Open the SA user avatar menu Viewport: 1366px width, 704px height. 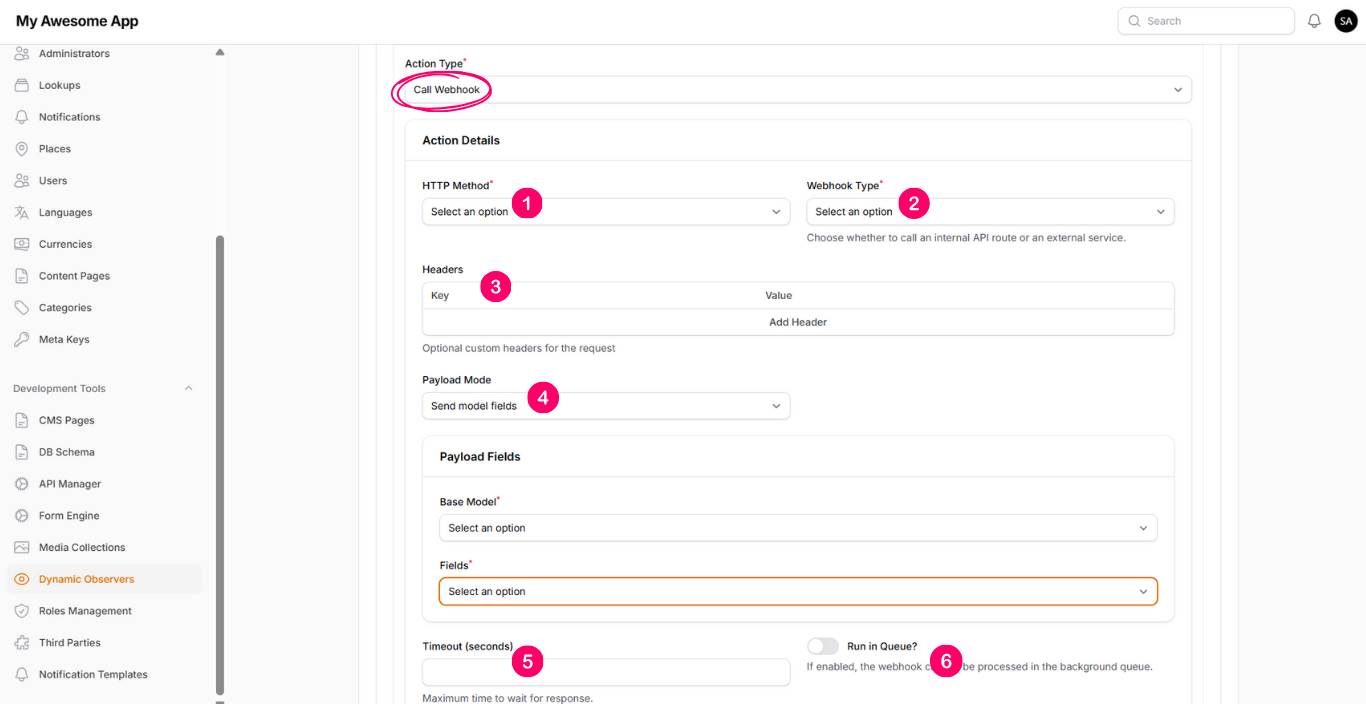pyautogui.click(x=1345, y=21)
